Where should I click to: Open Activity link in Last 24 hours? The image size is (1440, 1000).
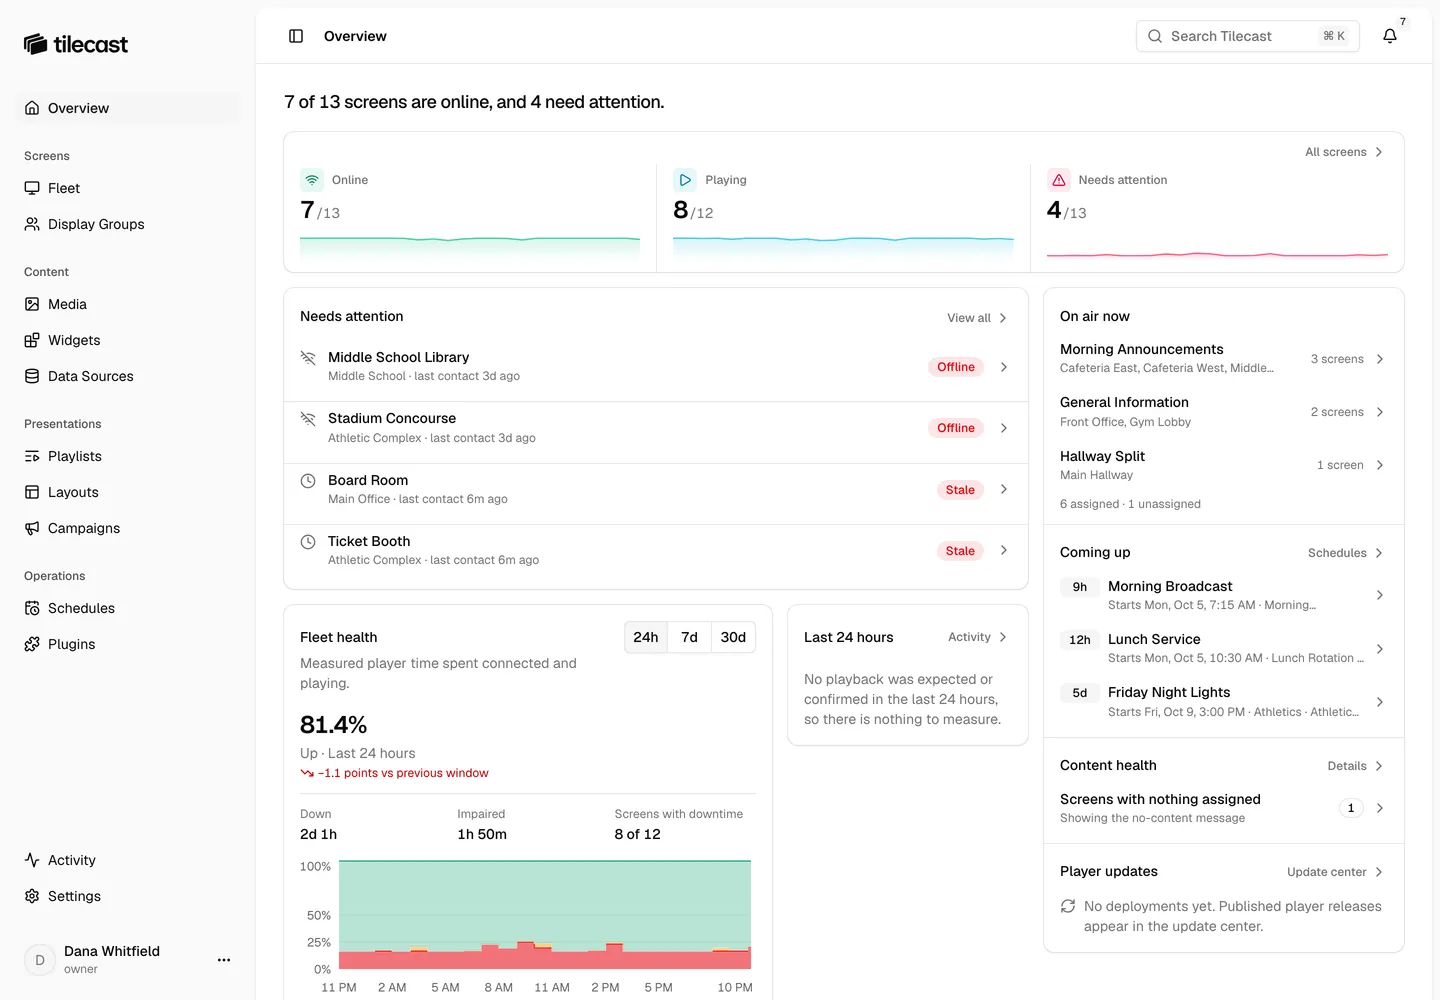pos(977,637)
